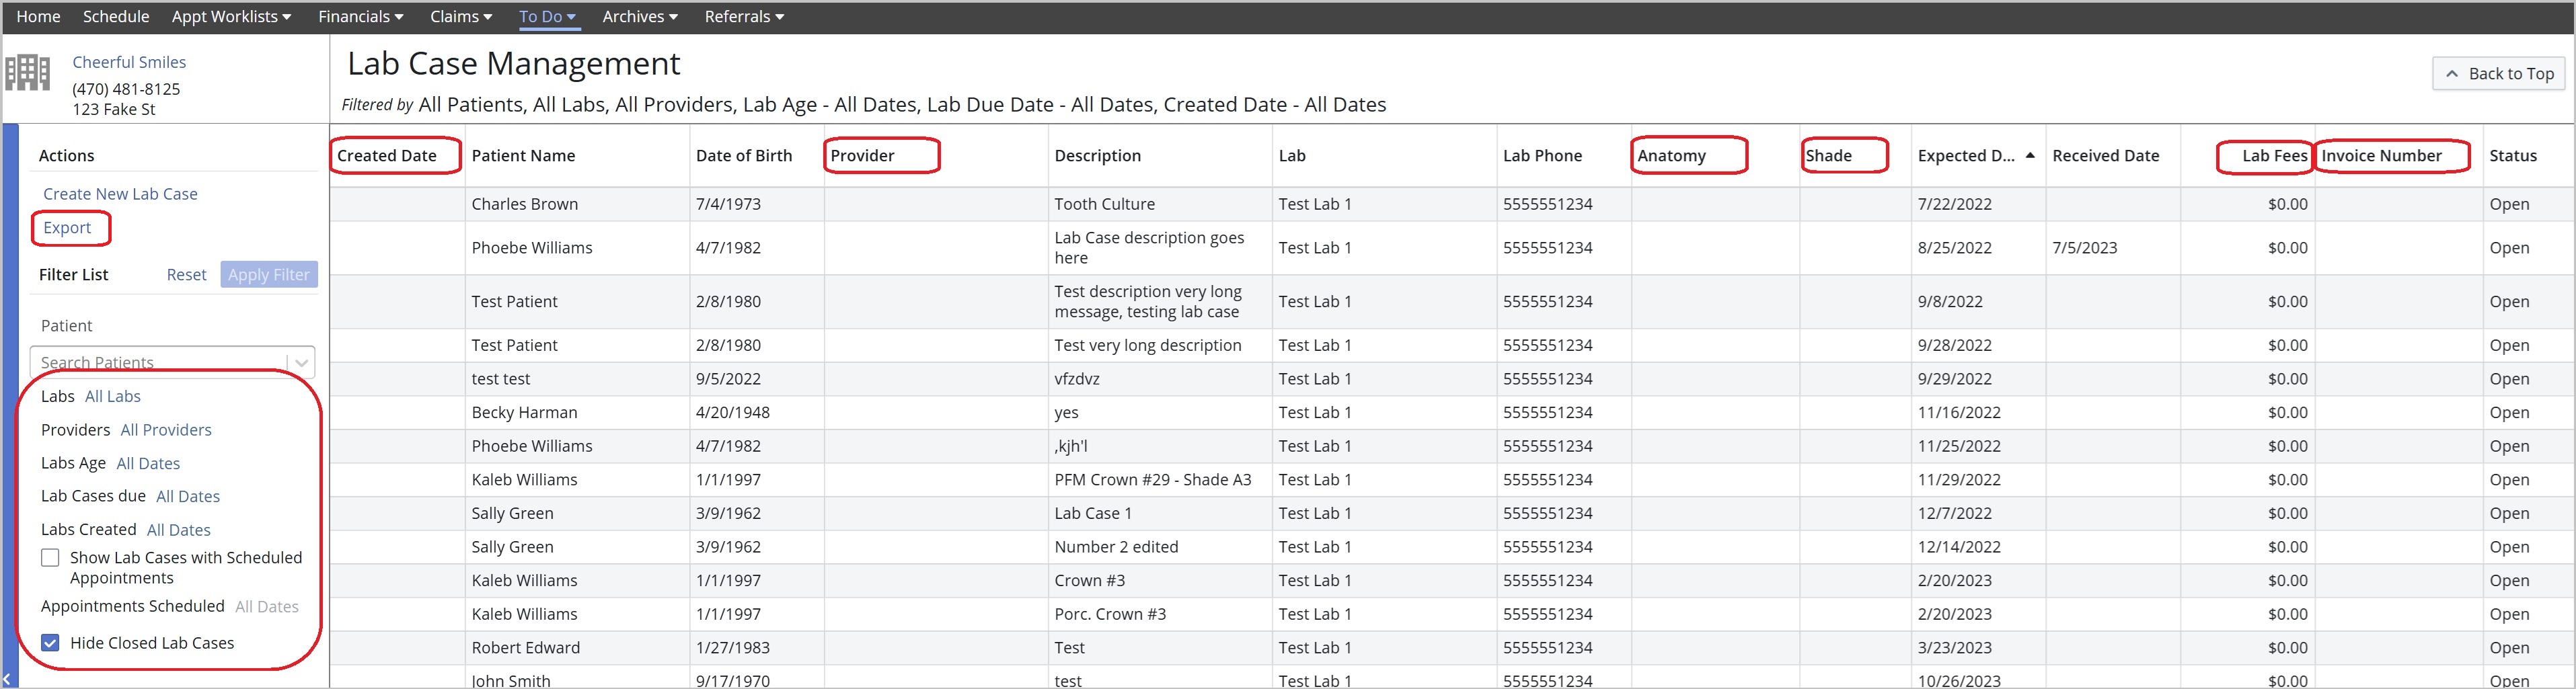Sort the table by Patient Name header
Image resolution: width=2576 pixels, height=689 pixels.
(x=523, y=156)
